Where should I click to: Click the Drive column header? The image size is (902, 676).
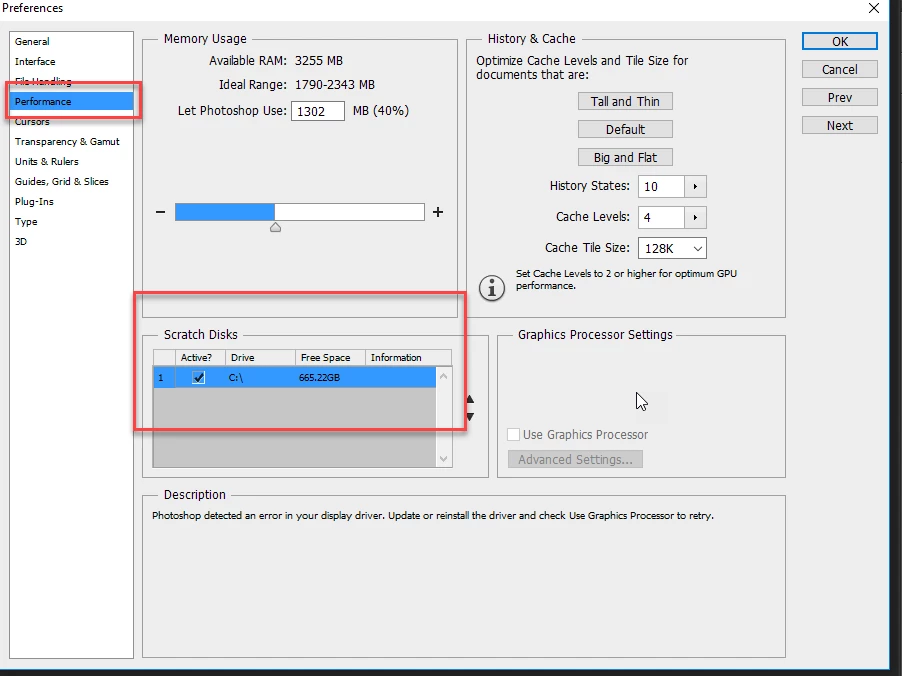[x=260, y=357]
